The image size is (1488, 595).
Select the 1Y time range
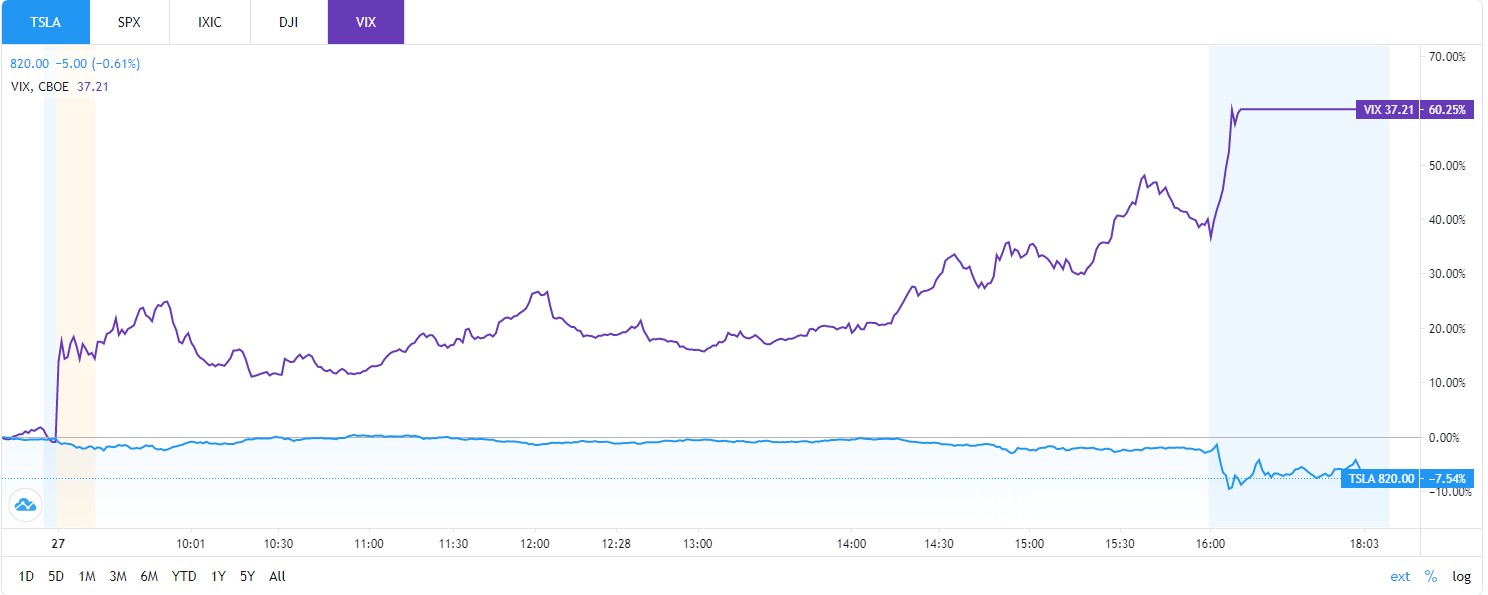(x=219, y=576)
